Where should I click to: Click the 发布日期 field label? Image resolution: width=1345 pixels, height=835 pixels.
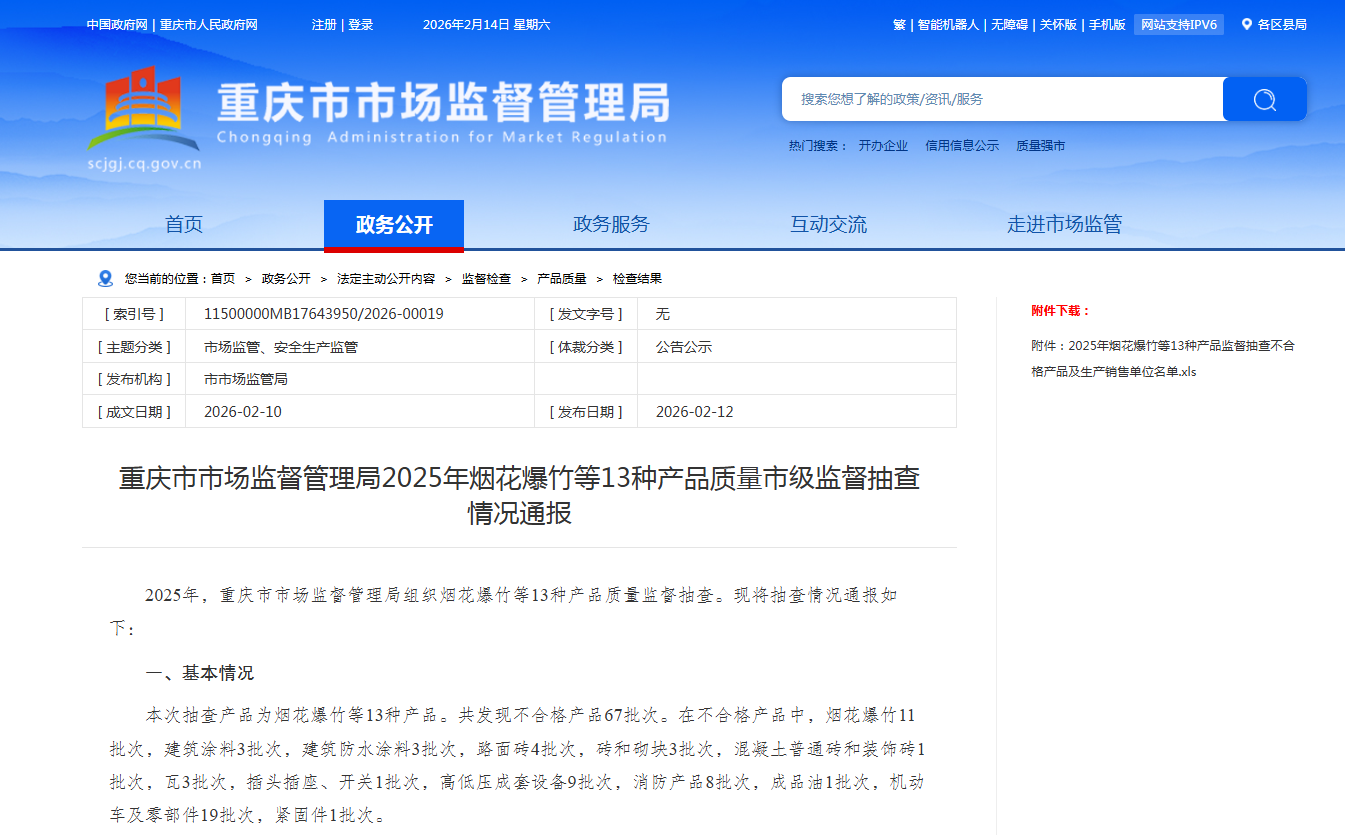point(586,412)
